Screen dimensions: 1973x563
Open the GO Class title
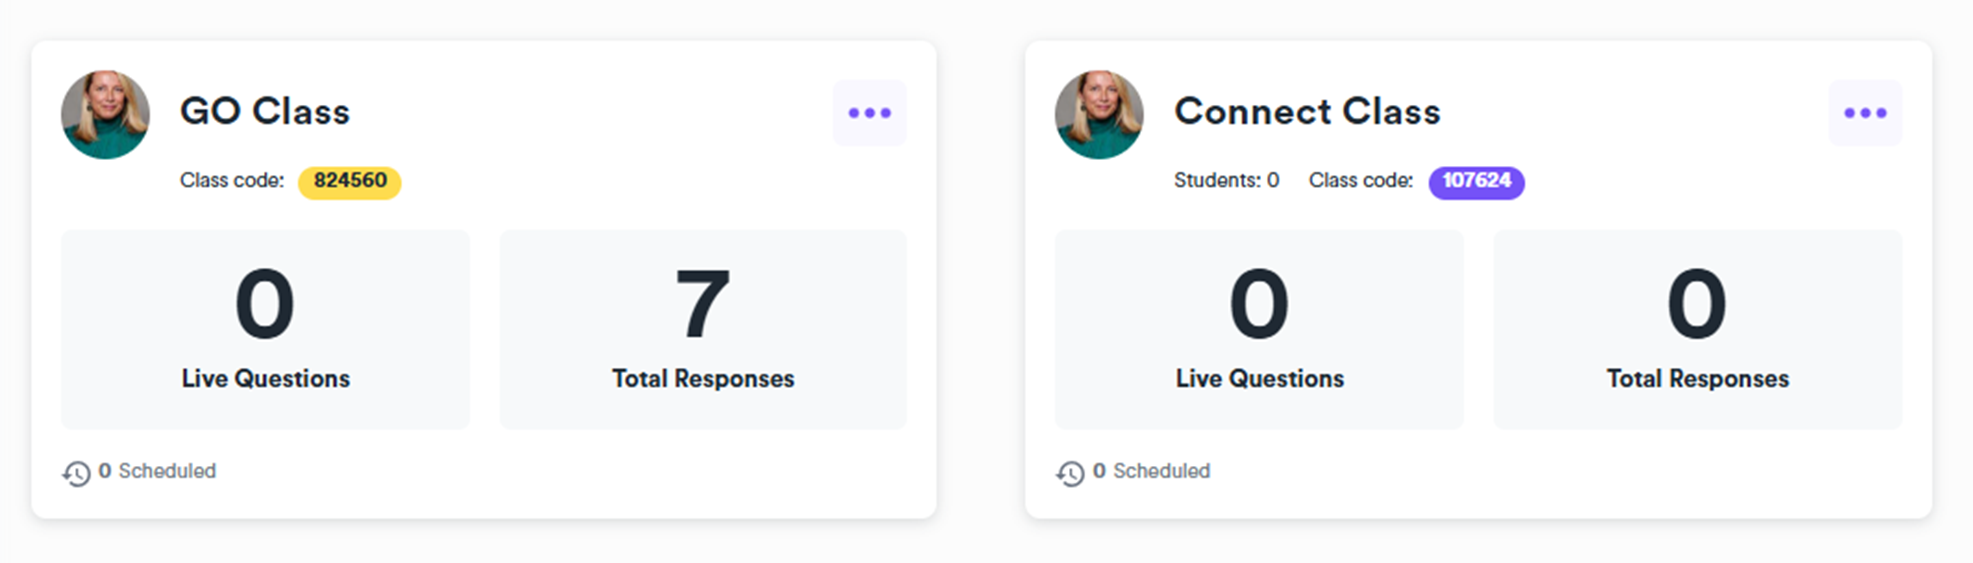(x=265, y=111)
